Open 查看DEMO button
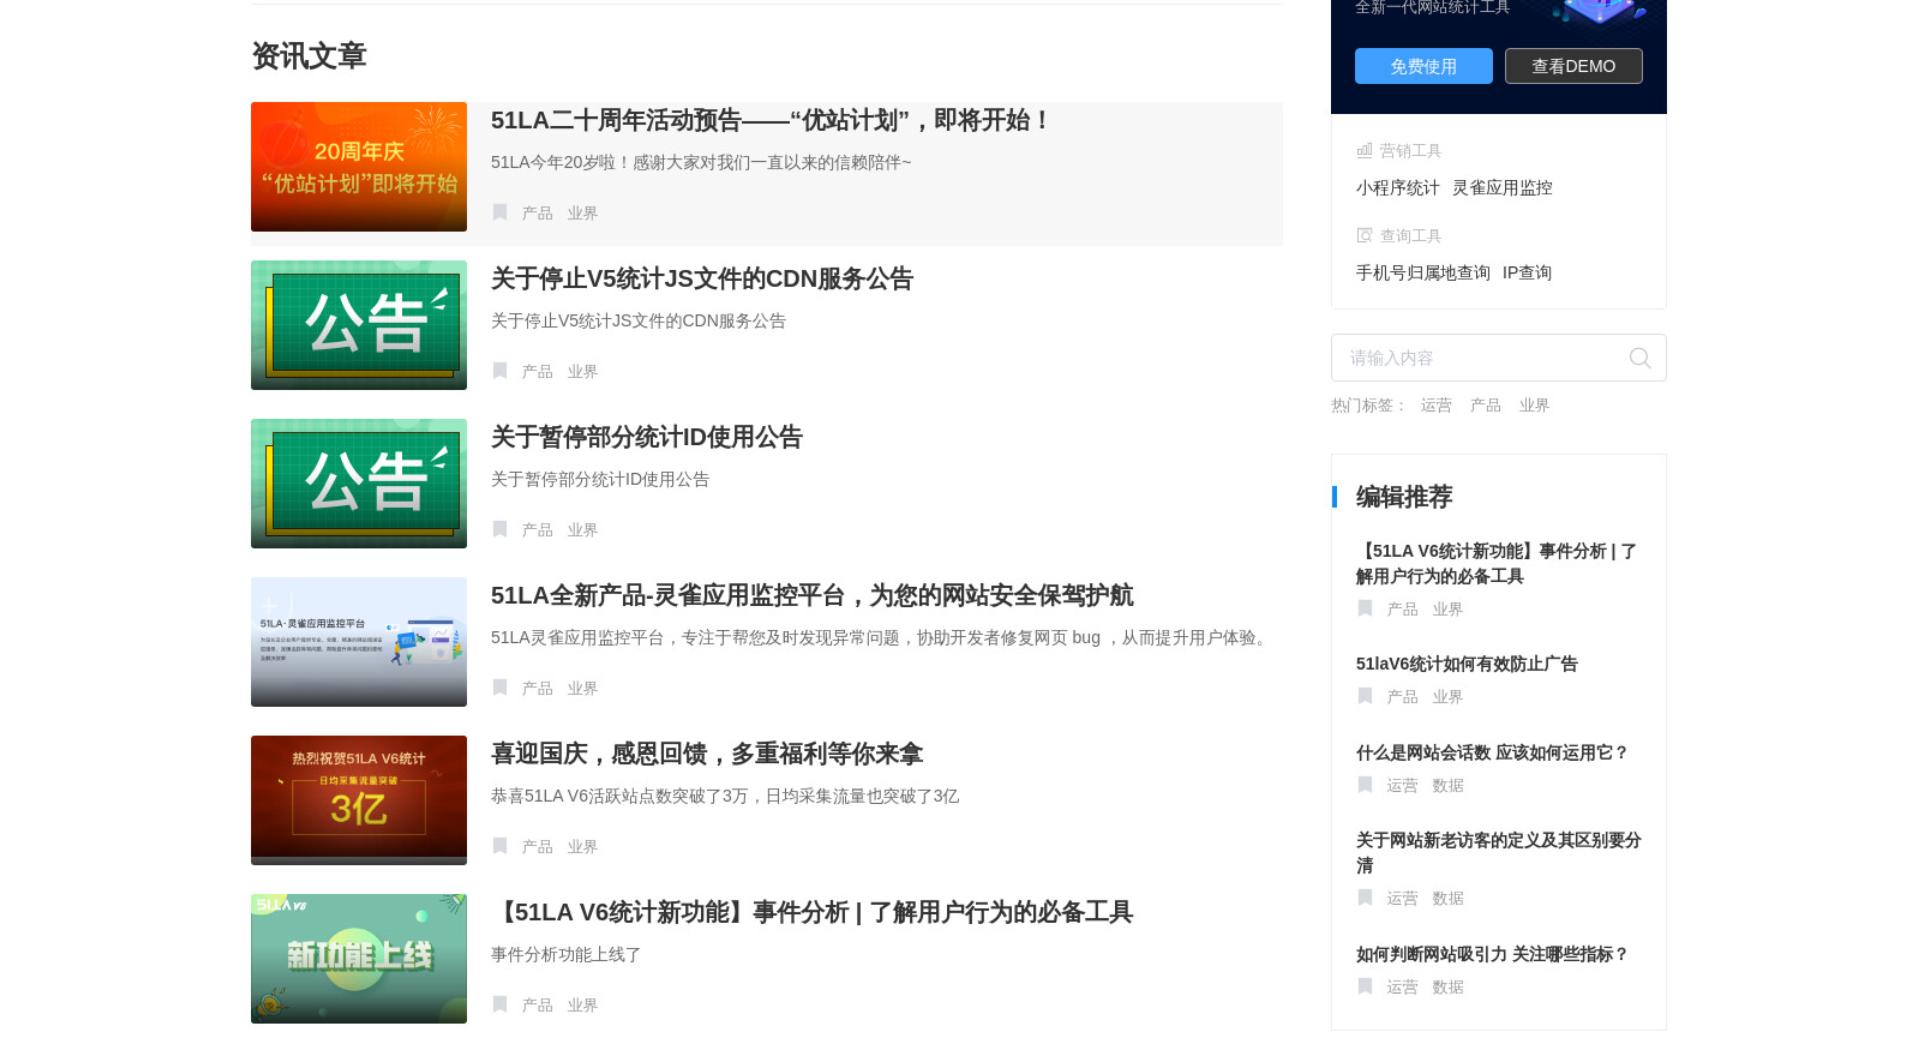 pos(1573,66)
